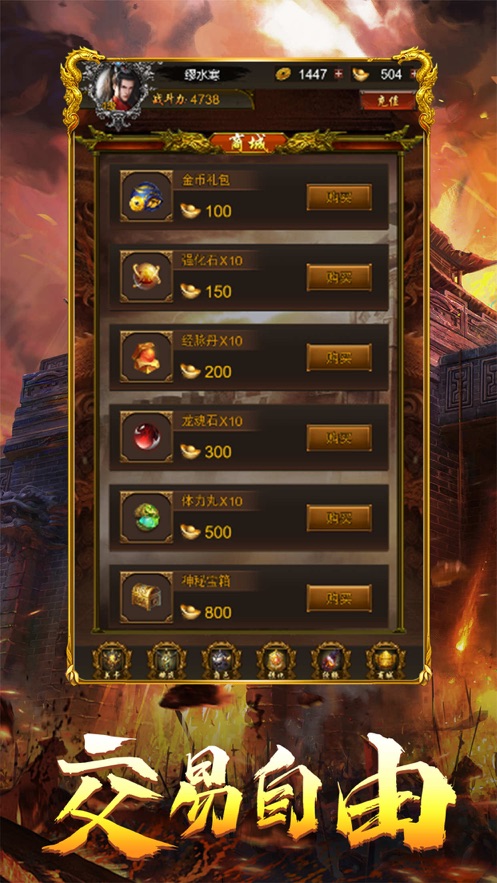Buy 经脉丹X10 for 200
This screenshot has width=497, height=883.
click(x=339, y=358)
